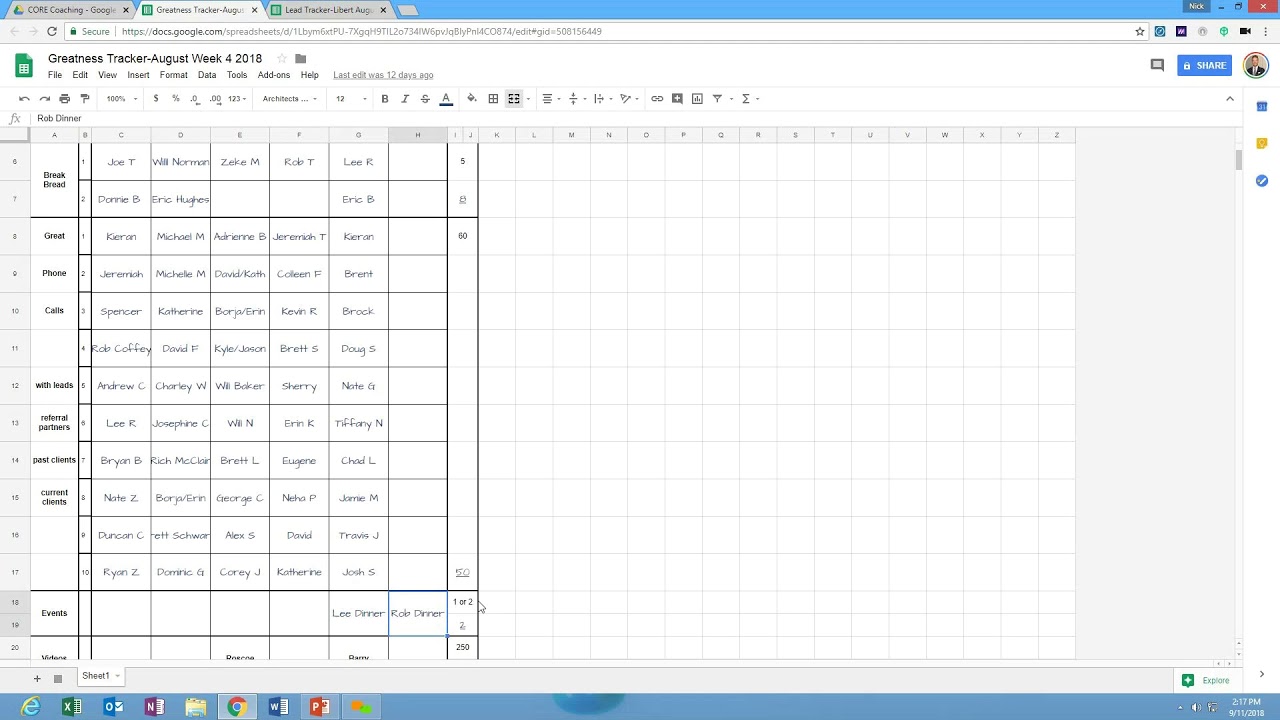1280x720 pixels.
Task: Insert a chart from the toolbar
Action: point(697,99)
